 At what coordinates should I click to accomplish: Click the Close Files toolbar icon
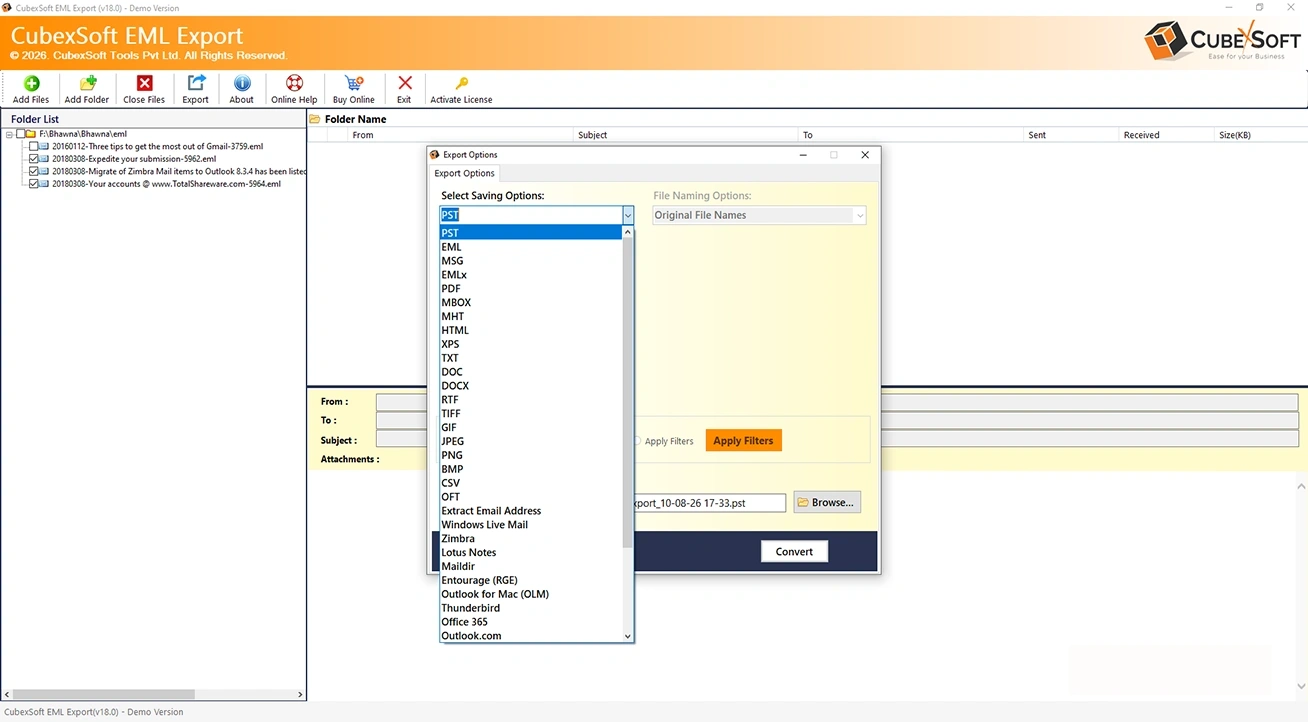point(144,83)
